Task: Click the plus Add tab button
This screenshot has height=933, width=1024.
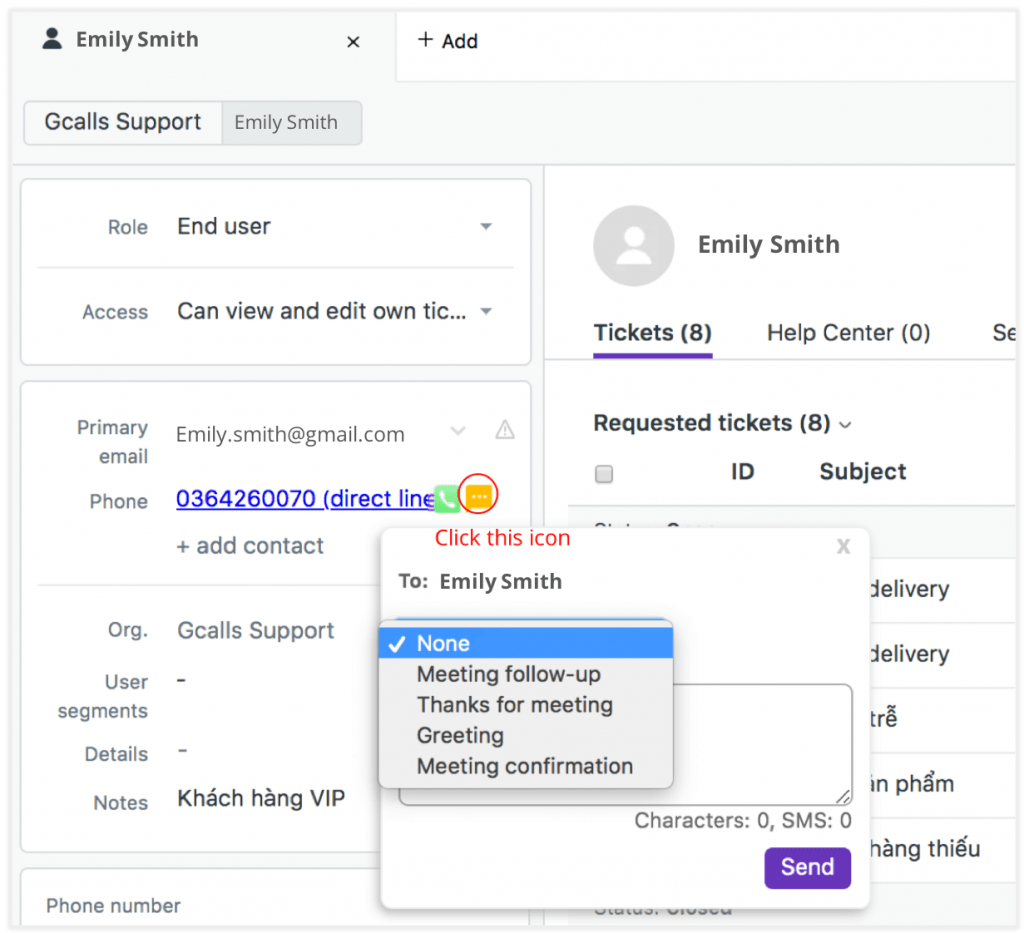Action: tap(448, 40)
